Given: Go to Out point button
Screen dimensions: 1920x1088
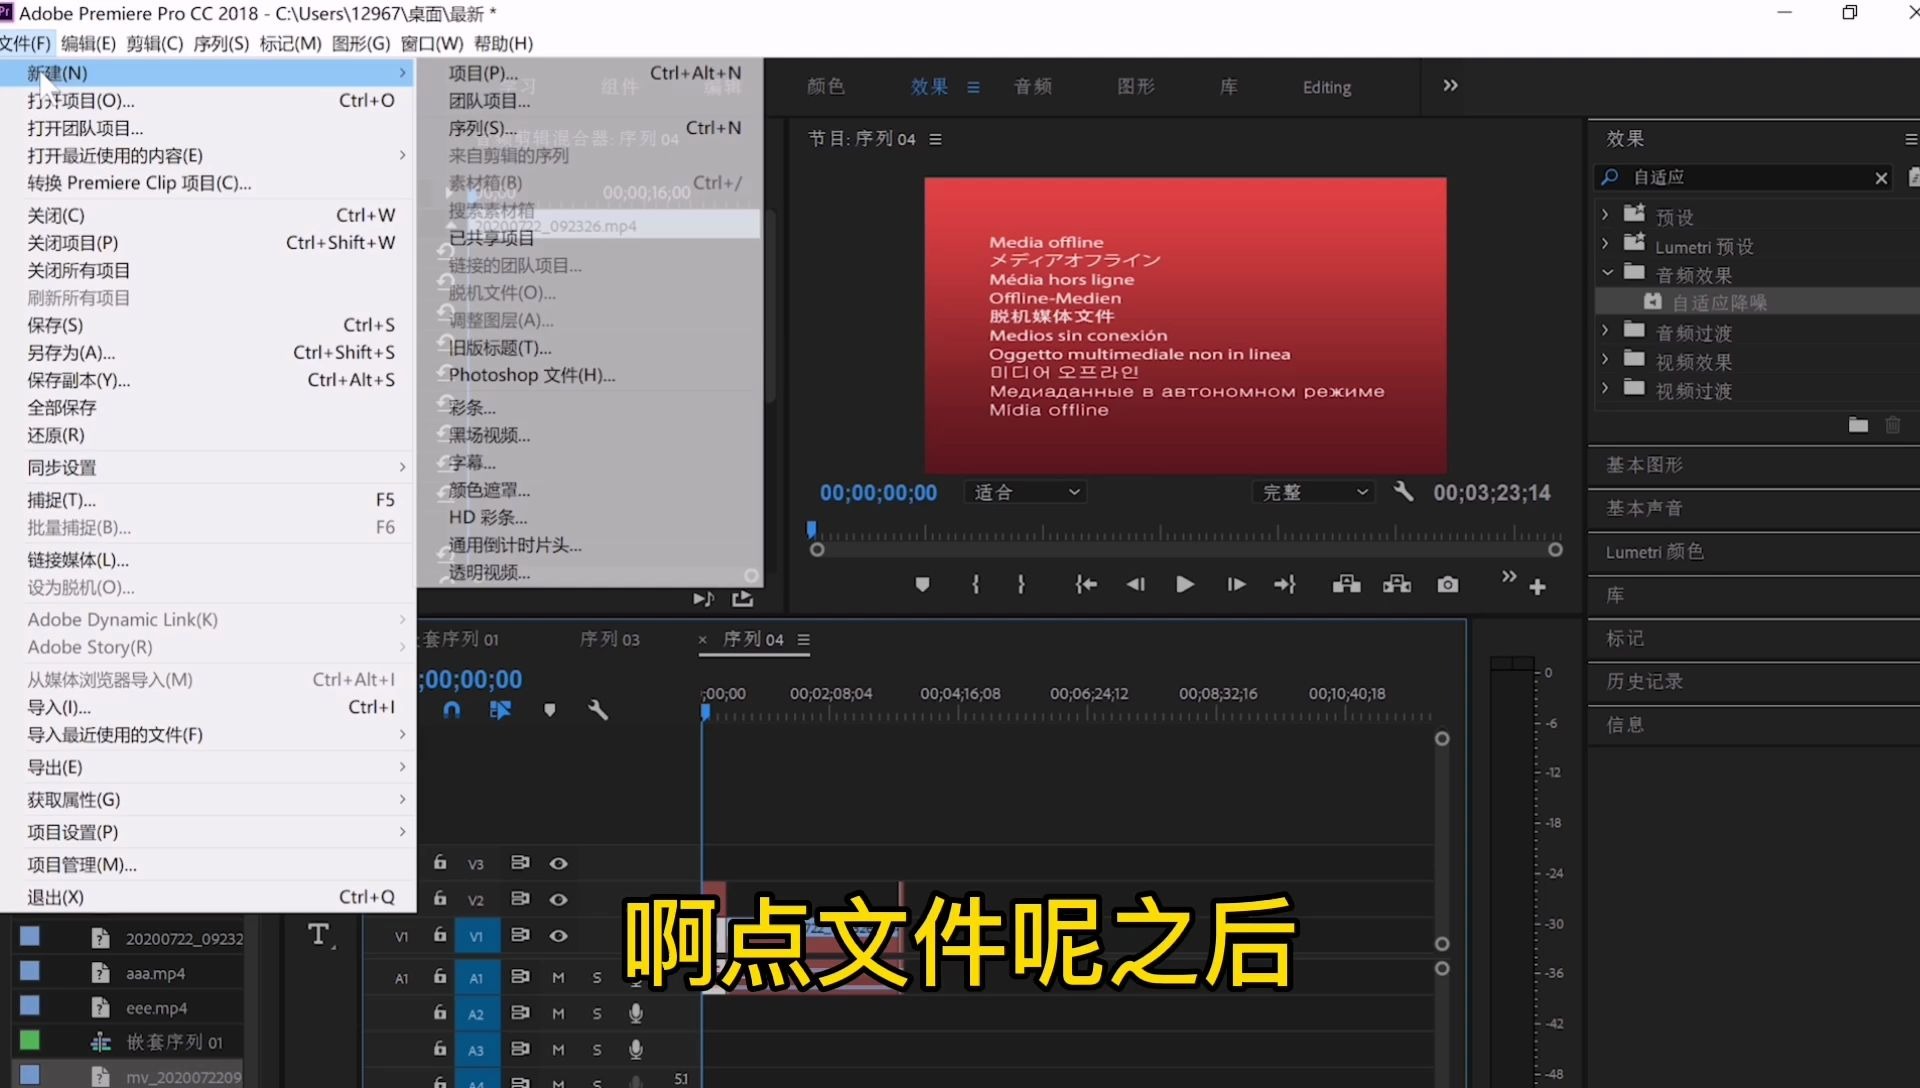Looking at the screenshot, I should tap(1285, 585).
